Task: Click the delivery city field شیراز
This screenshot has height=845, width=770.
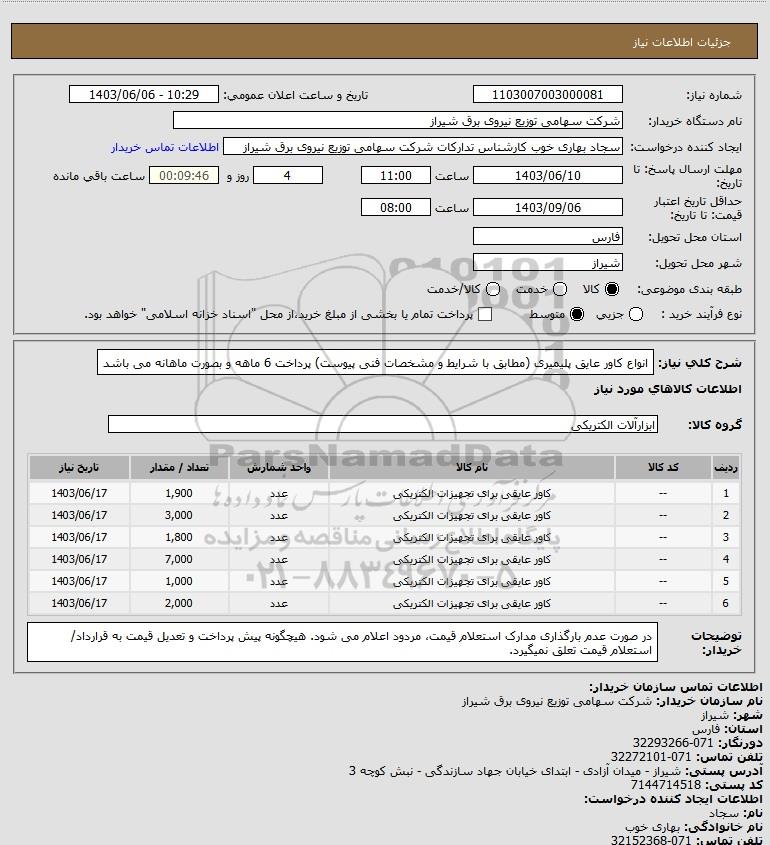Action: coord(547,262)
